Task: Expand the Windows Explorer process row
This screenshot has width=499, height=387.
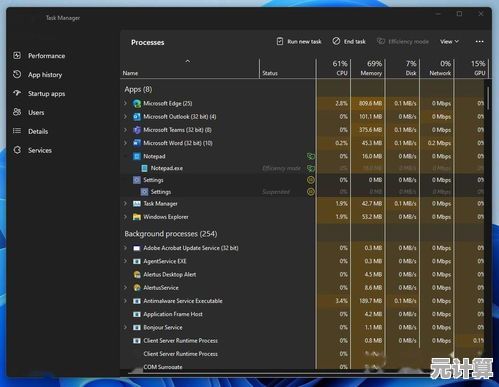Action: (125, 217)
